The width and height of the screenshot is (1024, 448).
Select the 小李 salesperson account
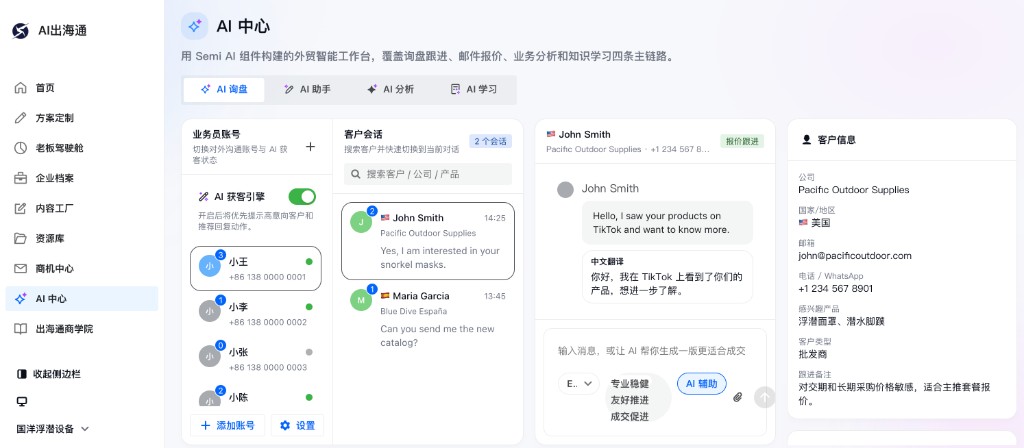pyautogui.click(x=255, y=313)
